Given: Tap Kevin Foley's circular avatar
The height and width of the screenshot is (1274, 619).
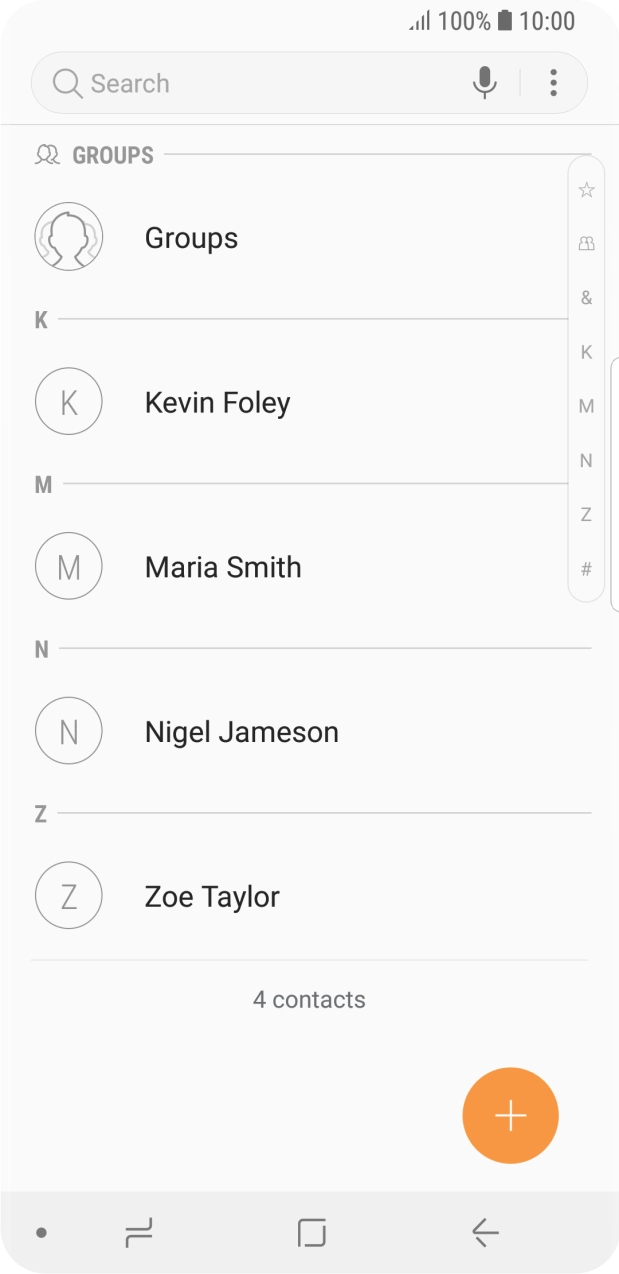Looking at the screenshot, I should (x=68, y=401).
